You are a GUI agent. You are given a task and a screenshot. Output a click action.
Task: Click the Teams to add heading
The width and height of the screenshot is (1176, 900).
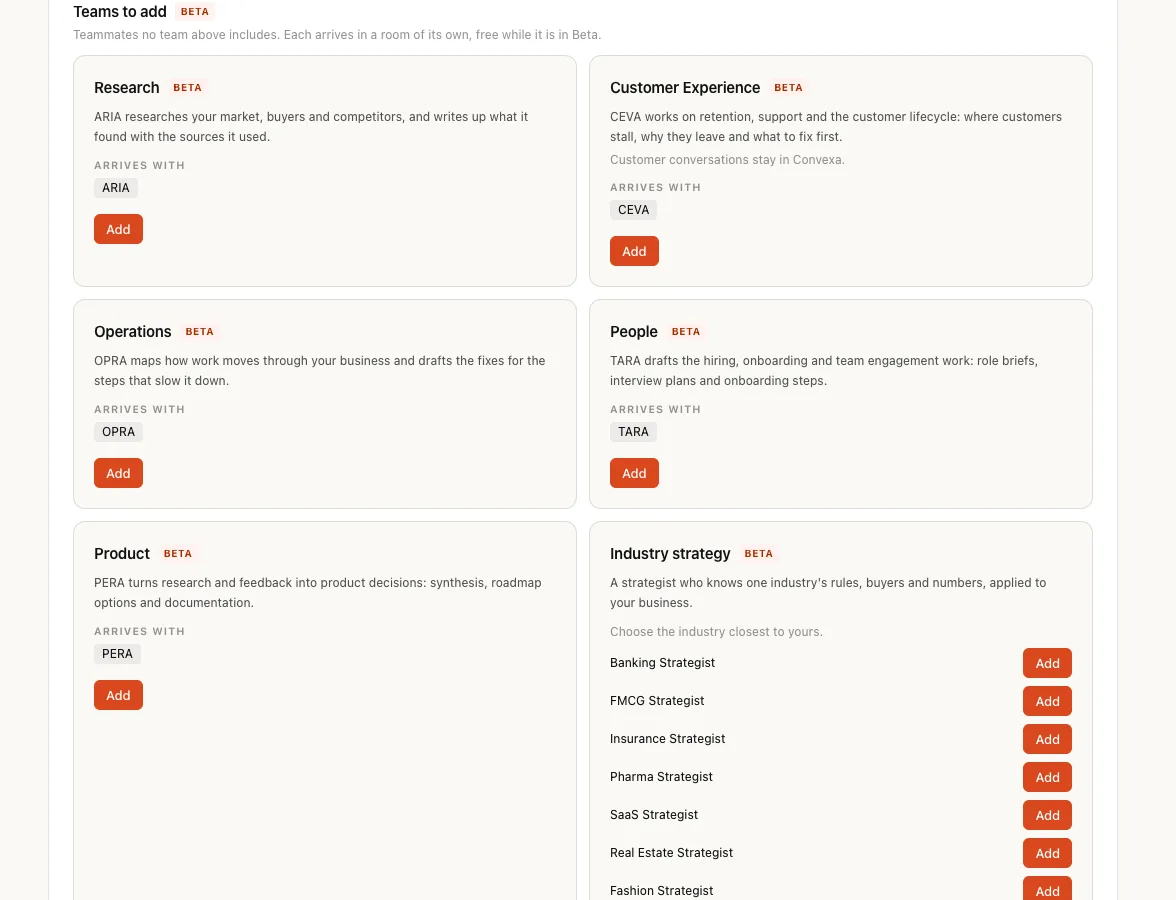tap(120, 12)
